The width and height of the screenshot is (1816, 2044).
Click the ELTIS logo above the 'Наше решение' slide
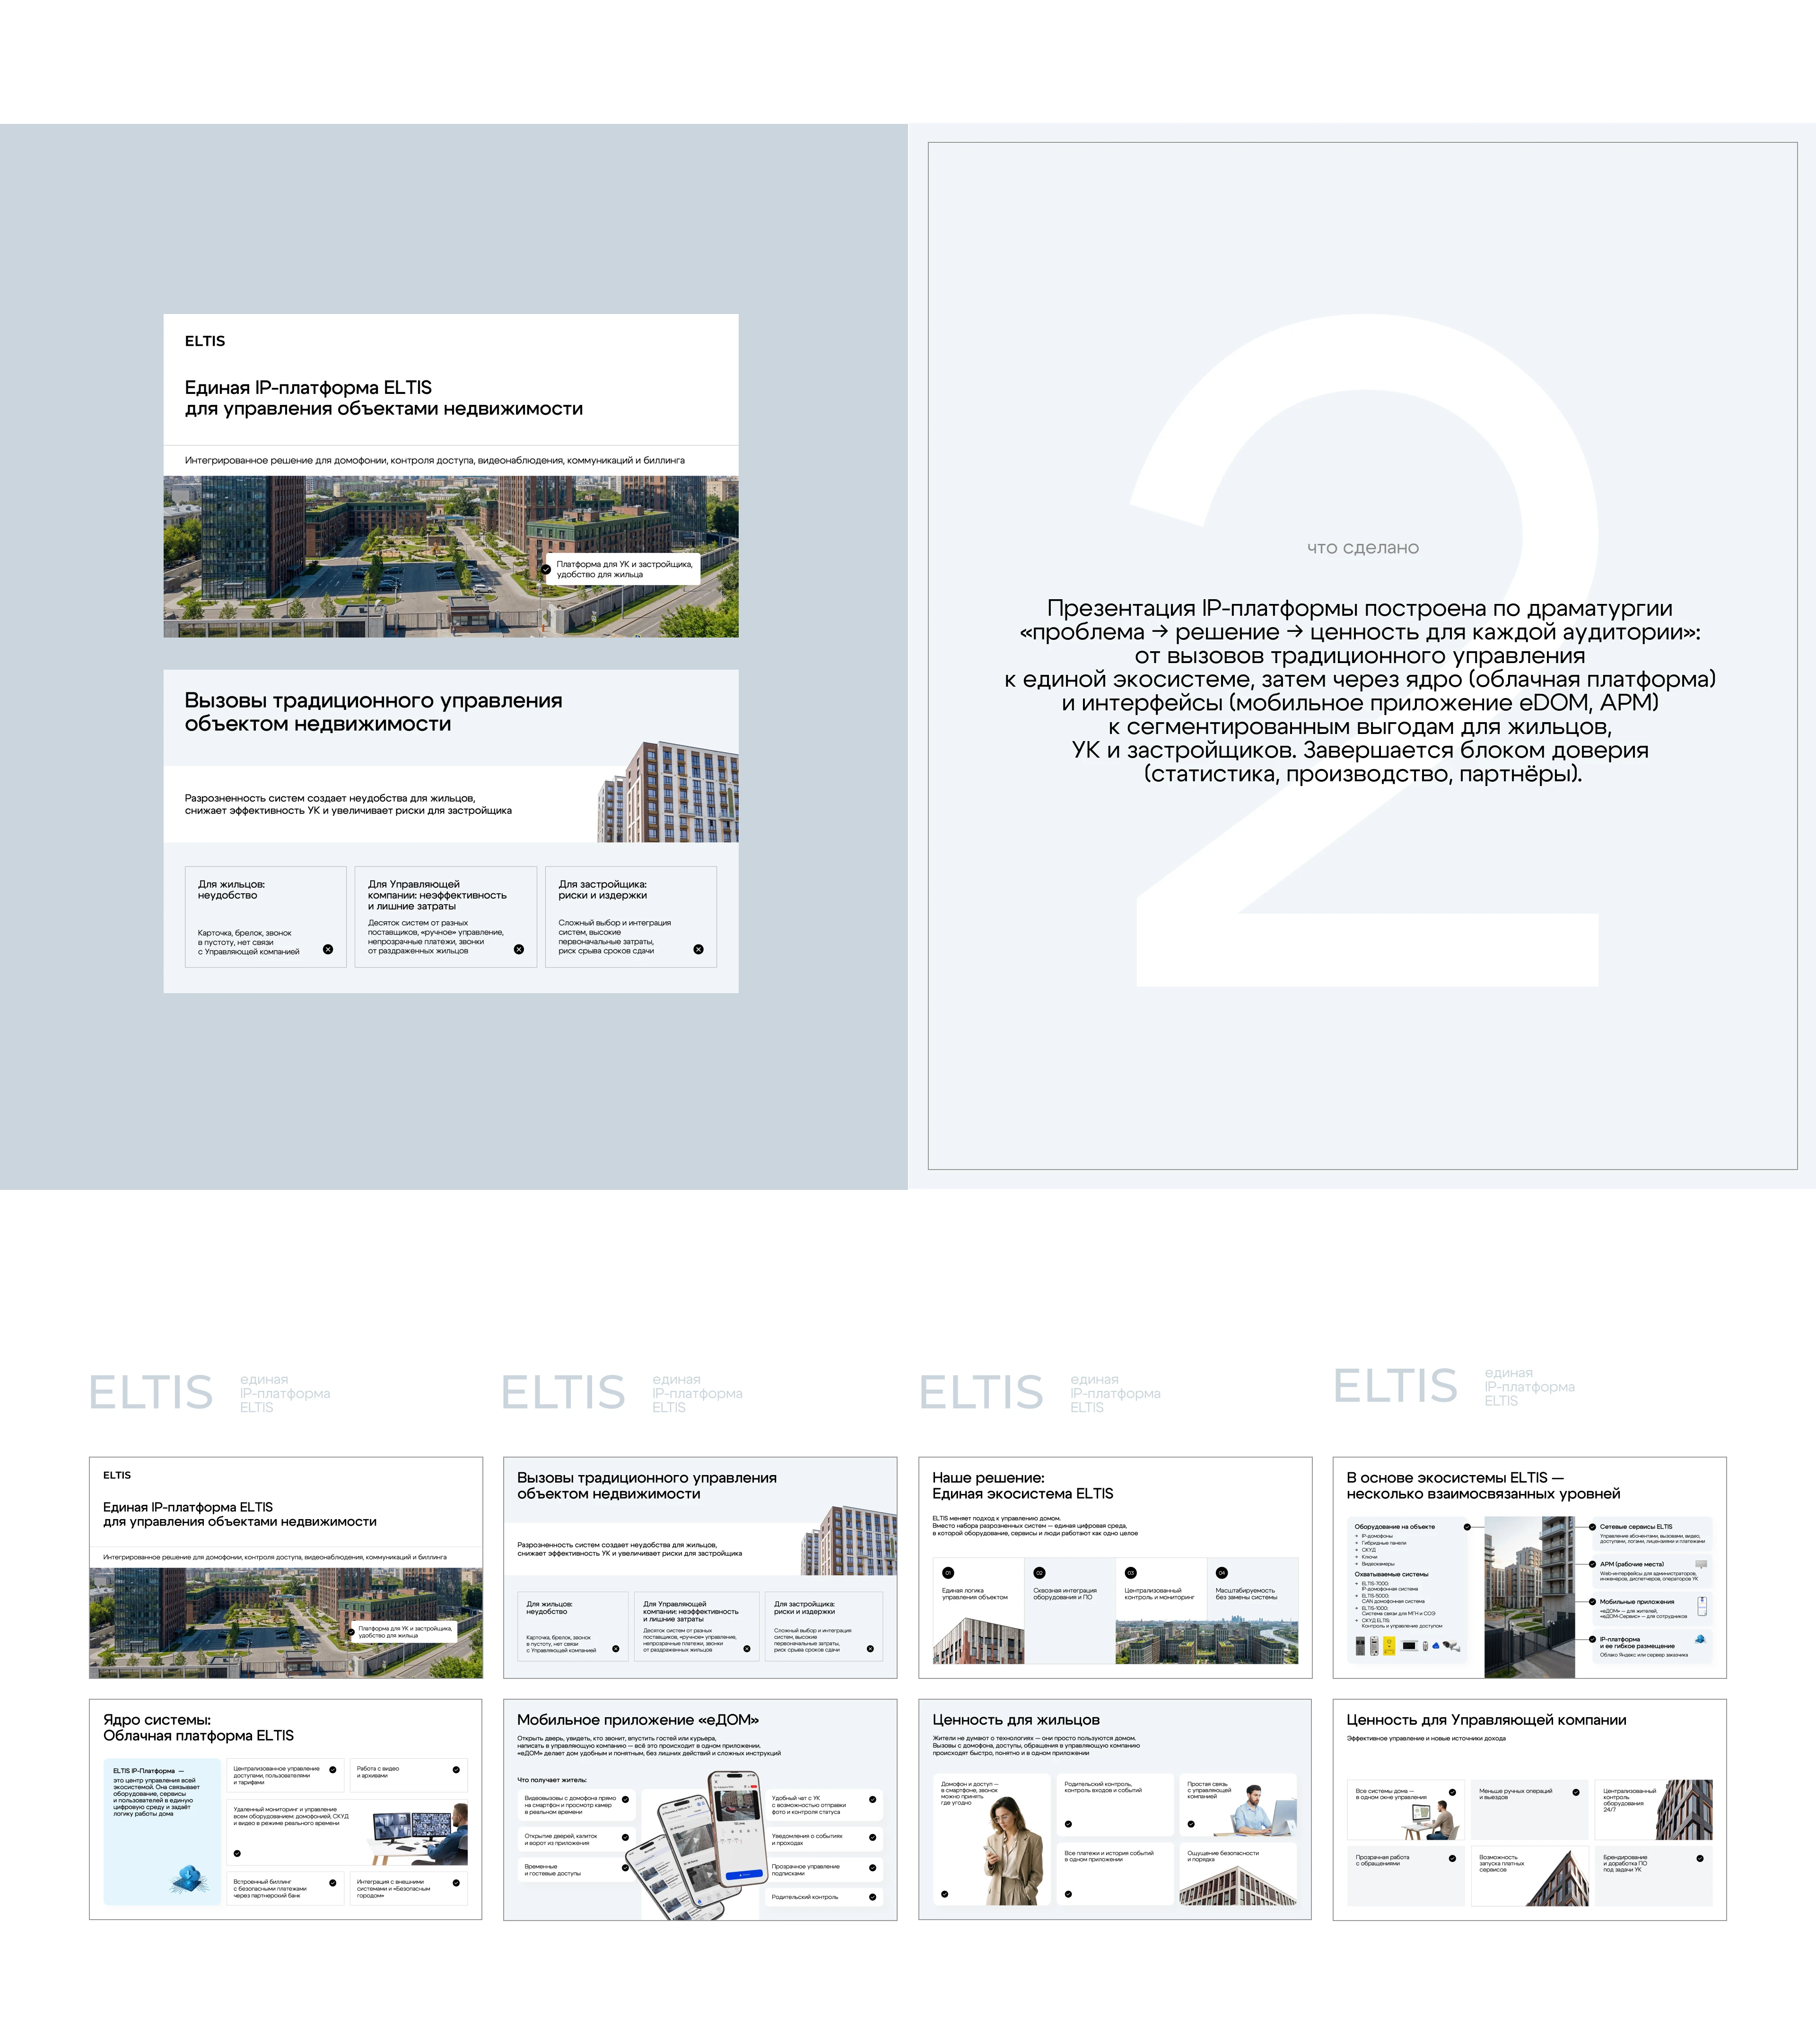coord(981,1392)
